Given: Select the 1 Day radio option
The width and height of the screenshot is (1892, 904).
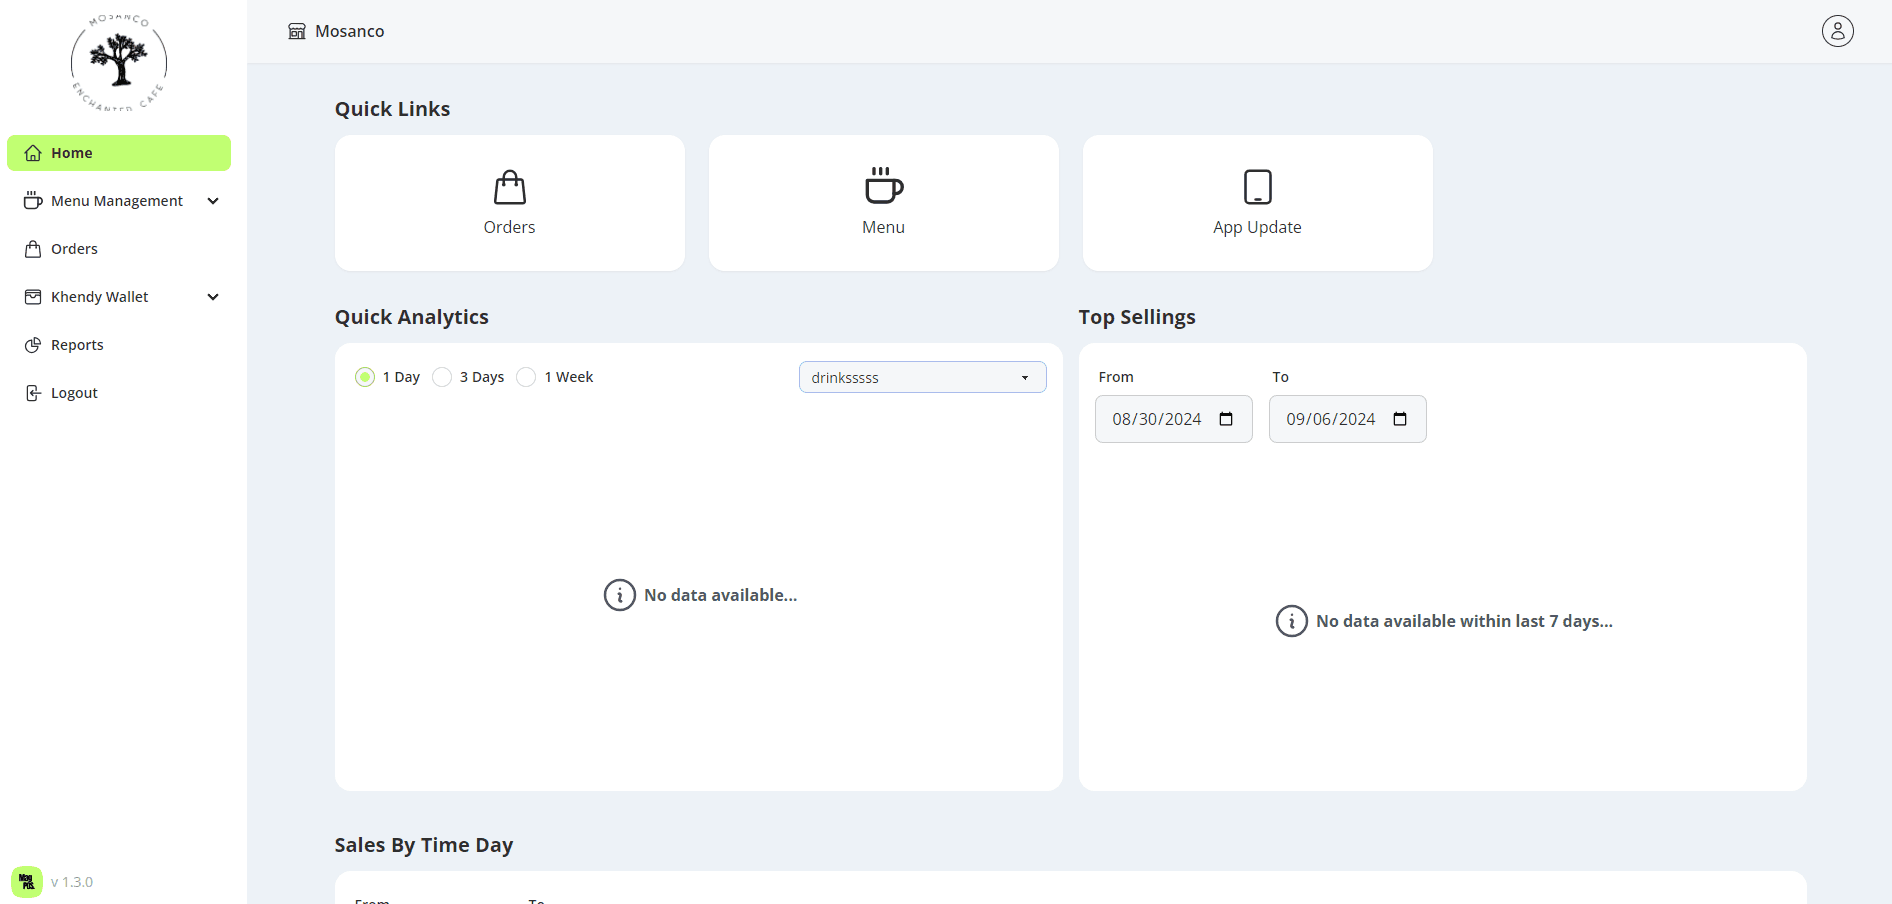Looking at the screenshot, I should coord(365,377).
